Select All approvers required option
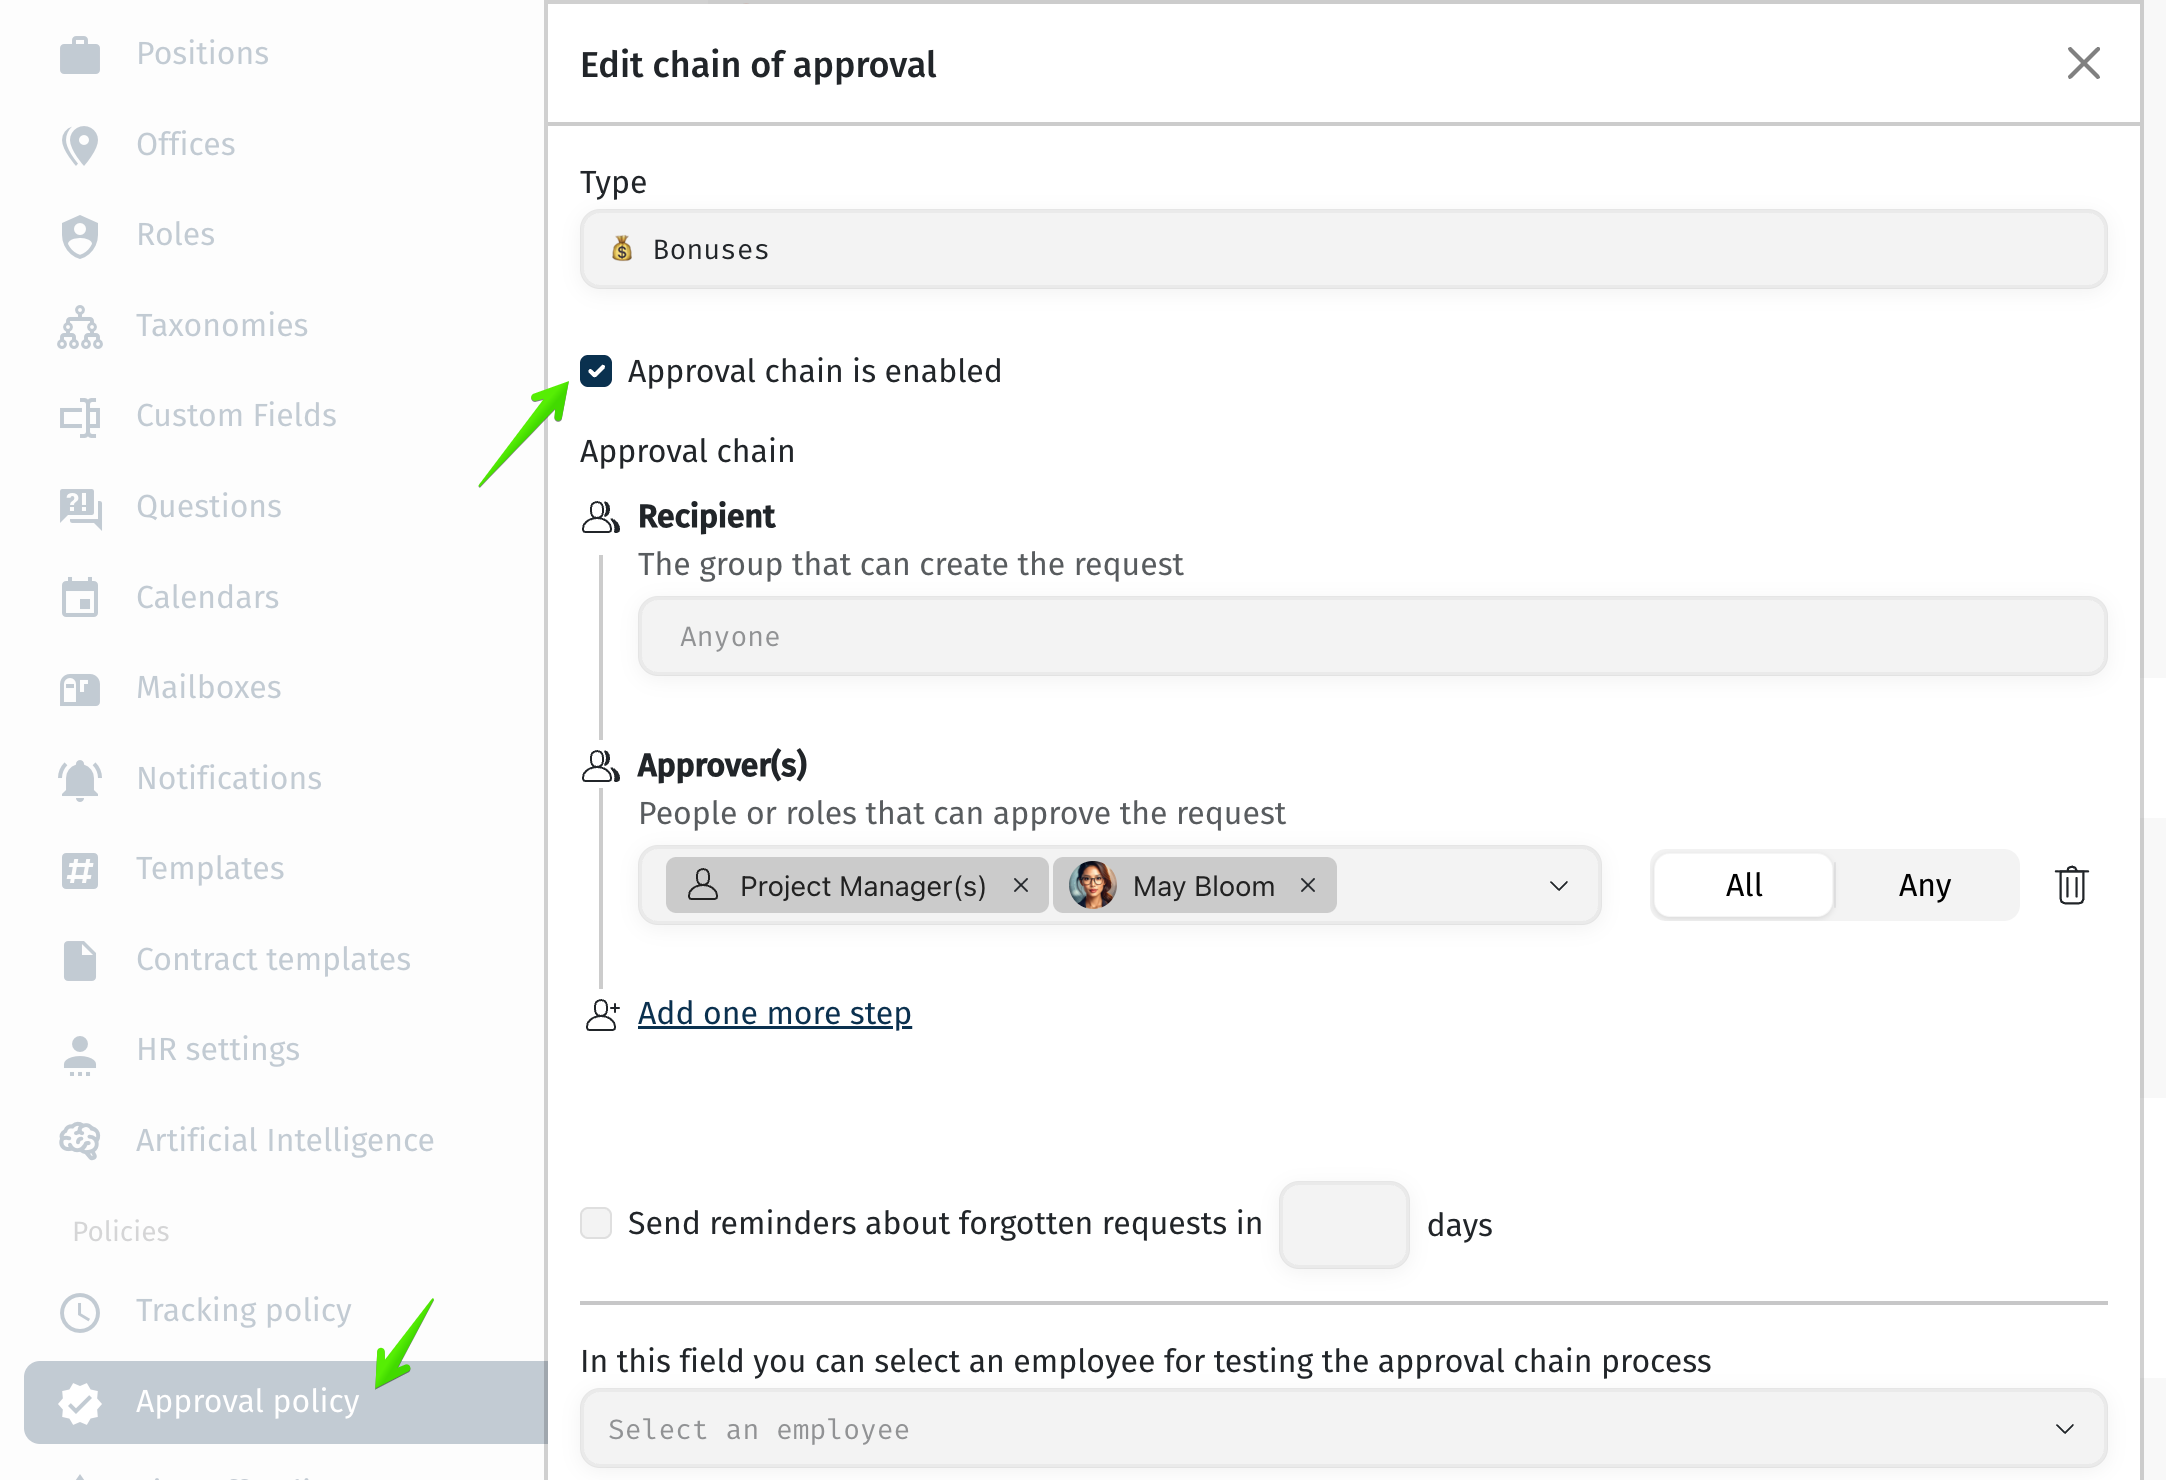 [1744, 885]
